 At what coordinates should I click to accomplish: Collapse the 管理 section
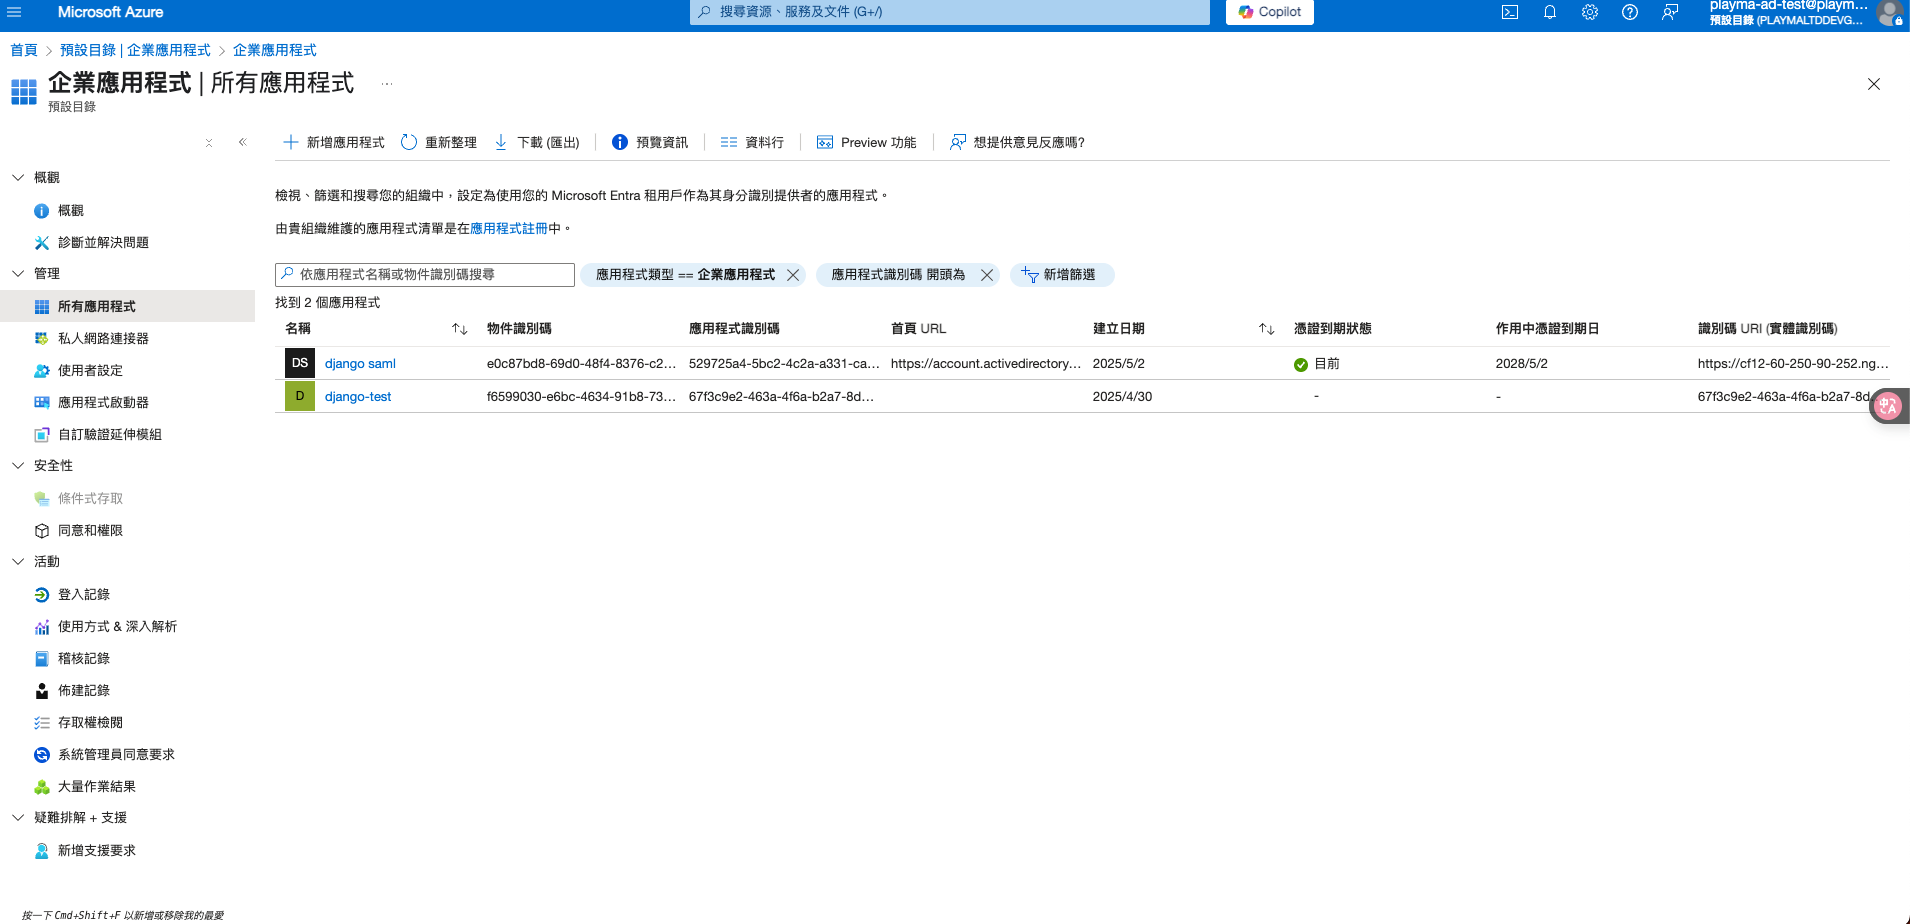pos(18,273)
